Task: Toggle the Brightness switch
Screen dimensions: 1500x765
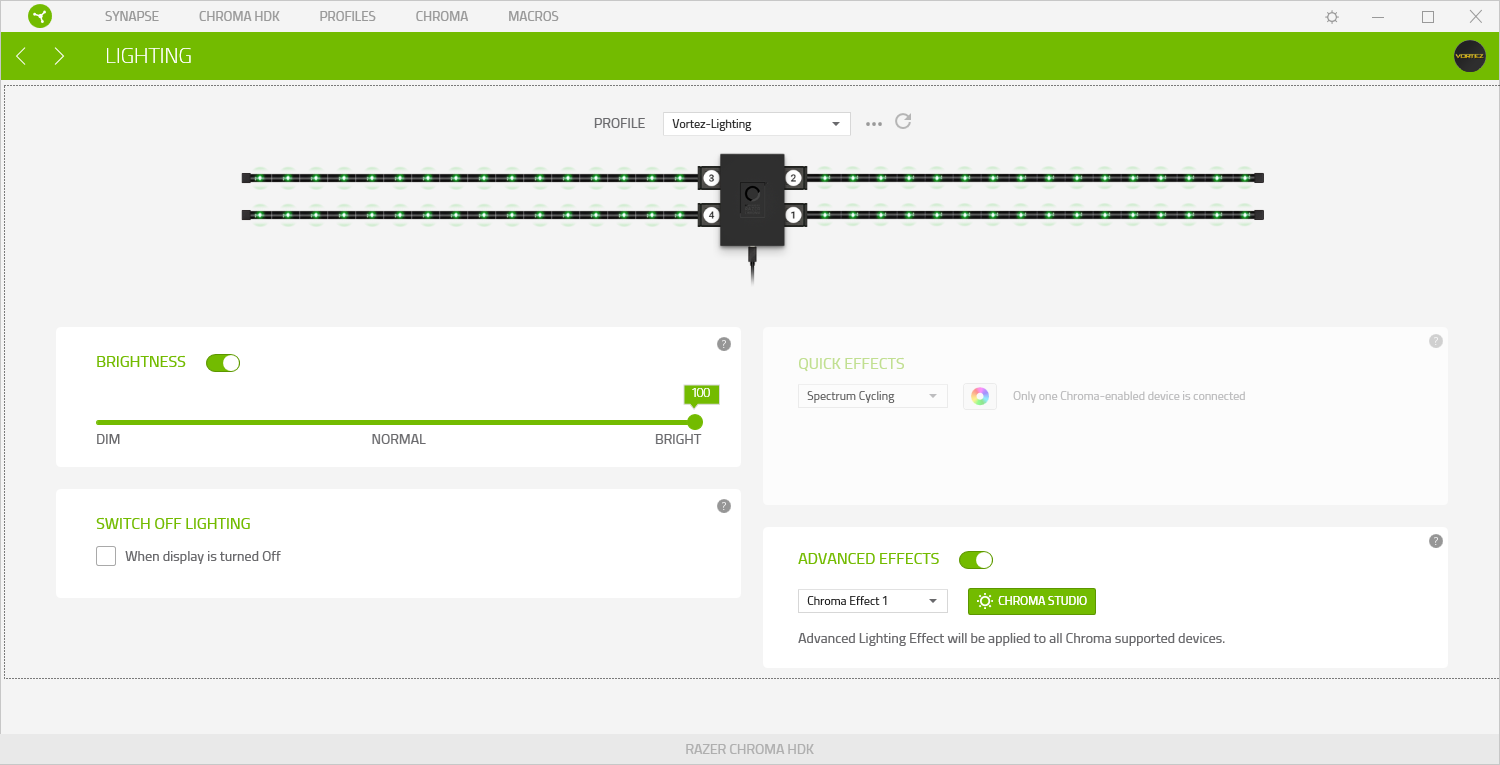Action: coord(223,363)
